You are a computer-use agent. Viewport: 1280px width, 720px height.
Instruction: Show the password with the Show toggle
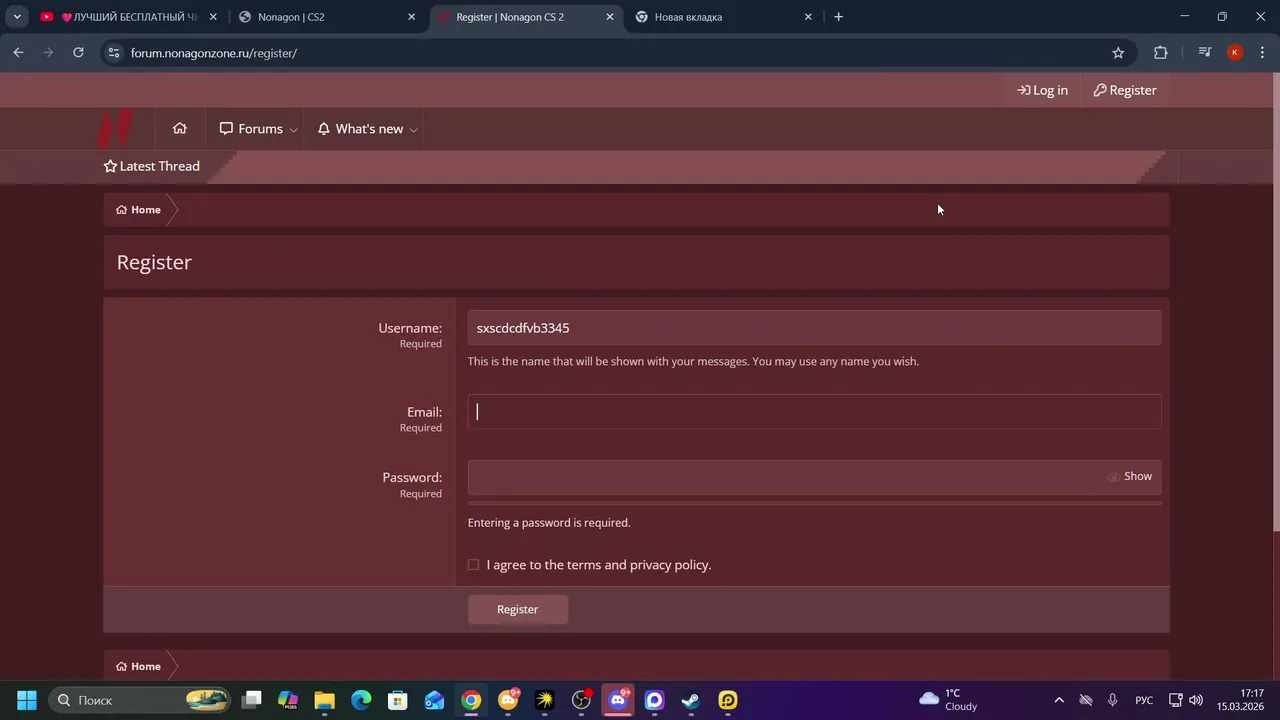(1130, 477)
